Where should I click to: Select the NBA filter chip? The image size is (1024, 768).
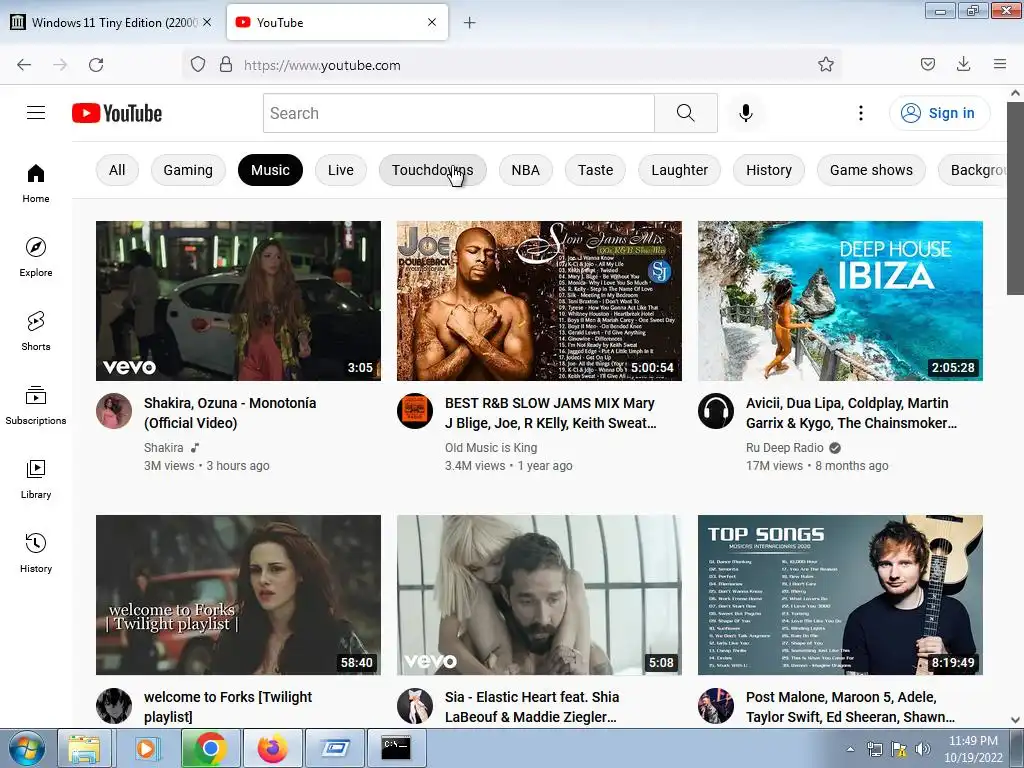526,170
